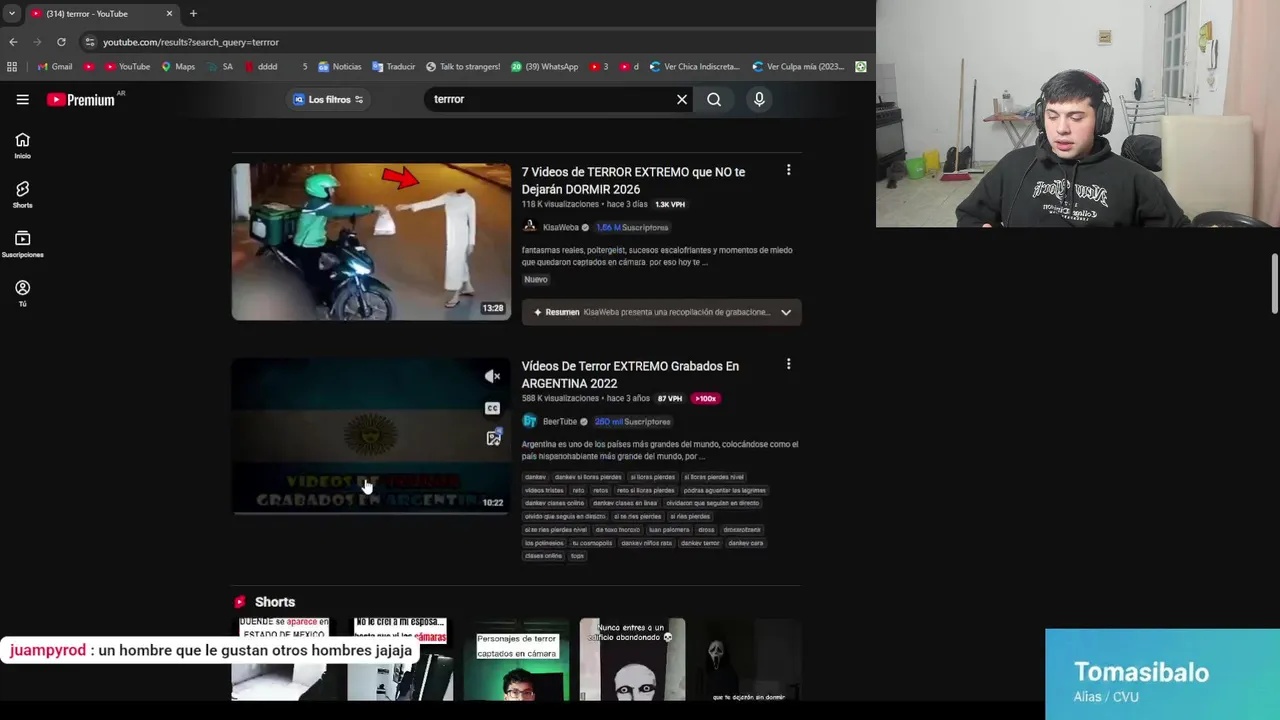Open the DUENDE se aparece short
Image resolution: width=1280 pixels, height=720 pixels.
coord(284,658)
